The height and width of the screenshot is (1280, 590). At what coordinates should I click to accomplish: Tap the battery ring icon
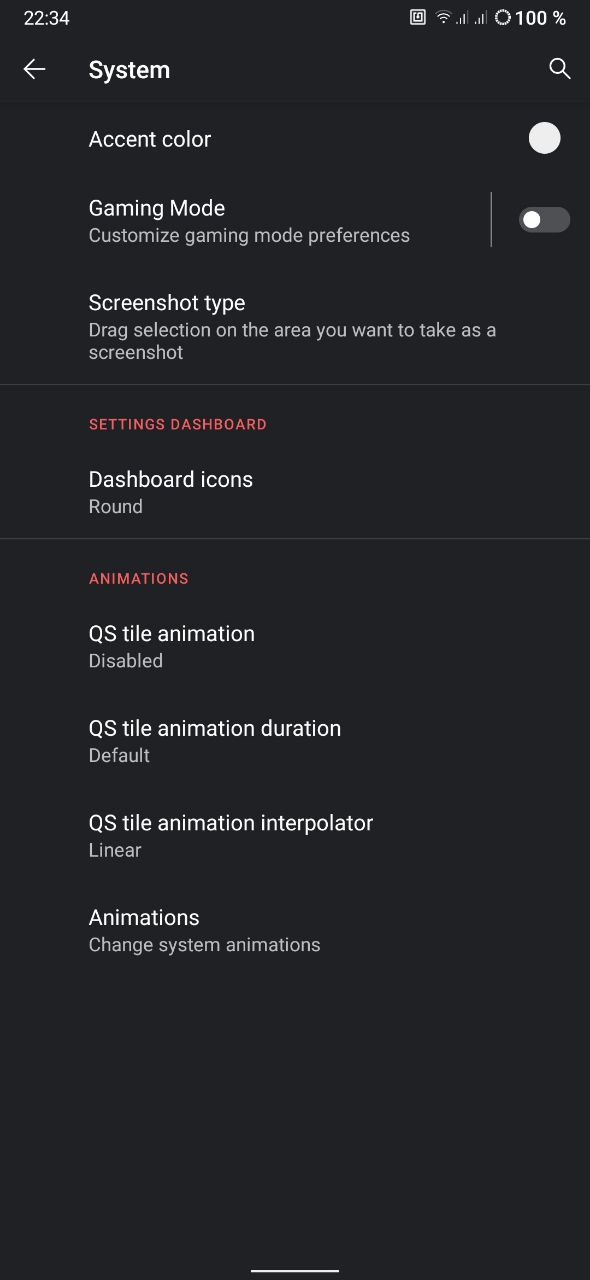[x=503, y=18]
